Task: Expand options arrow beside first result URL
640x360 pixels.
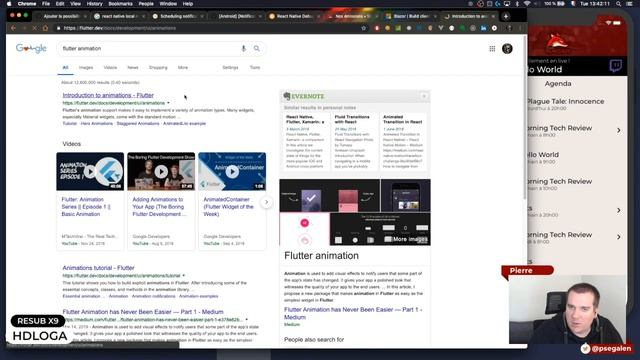Action: 168,103
